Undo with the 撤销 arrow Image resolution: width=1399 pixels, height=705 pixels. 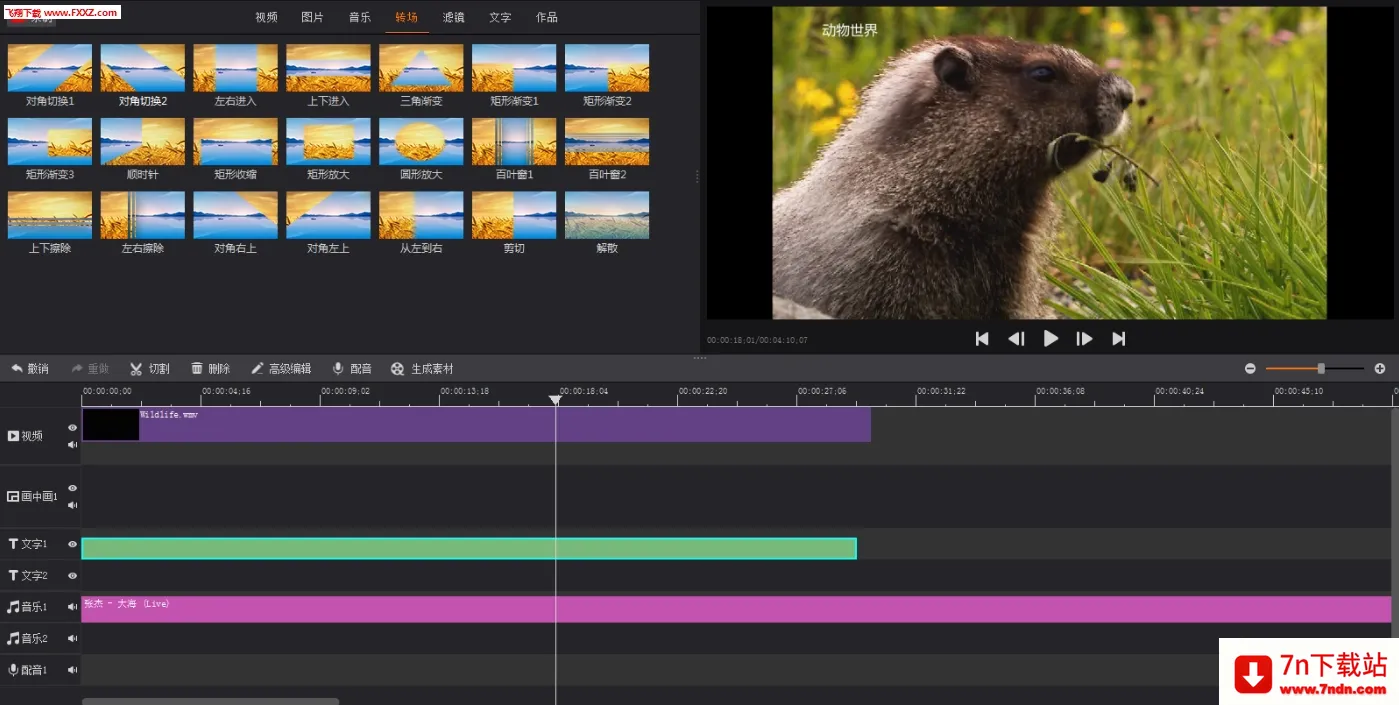click(17, 369)
